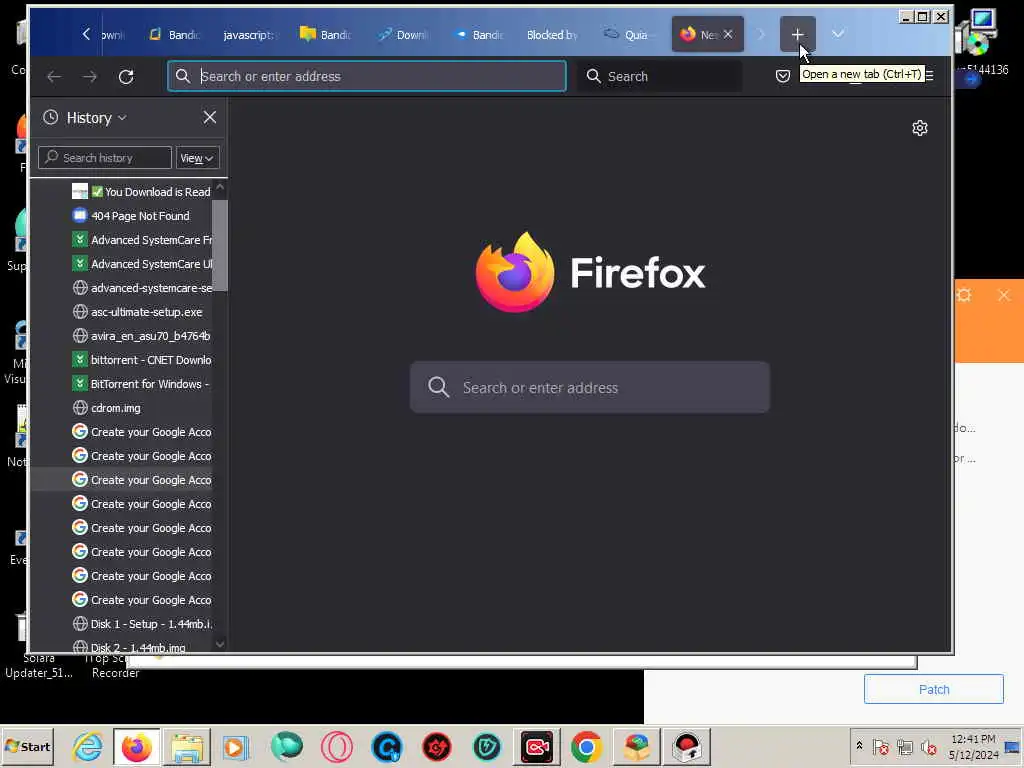This screenshot has height=768, width=1024.
Task: Click the network tray icon
Action: pos(905,746)
